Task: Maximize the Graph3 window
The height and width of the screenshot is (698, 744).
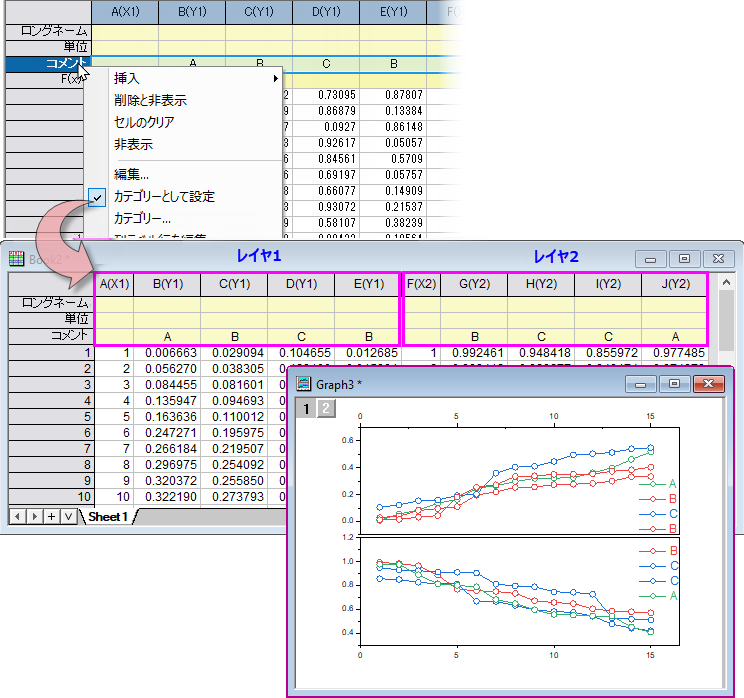Action: (x=674, y=384)
